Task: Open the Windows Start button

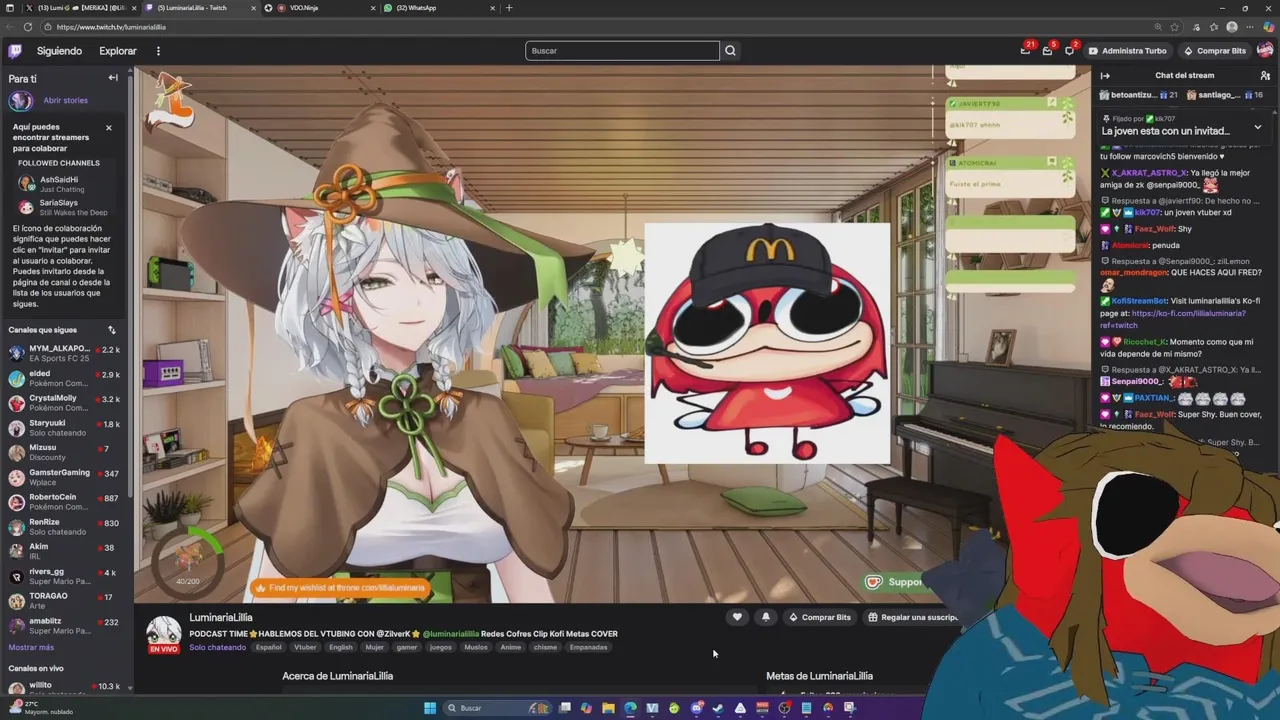Action: tap(430, 708)
